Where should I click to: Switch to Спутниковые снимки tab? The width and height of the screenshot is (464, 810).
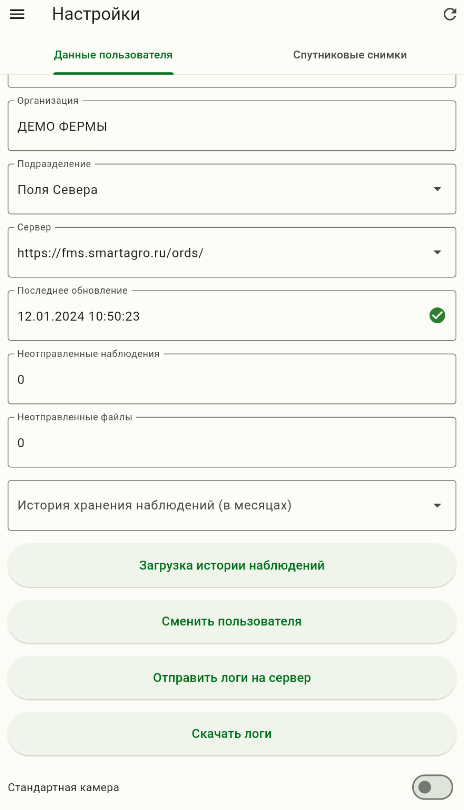click(350, 55)
